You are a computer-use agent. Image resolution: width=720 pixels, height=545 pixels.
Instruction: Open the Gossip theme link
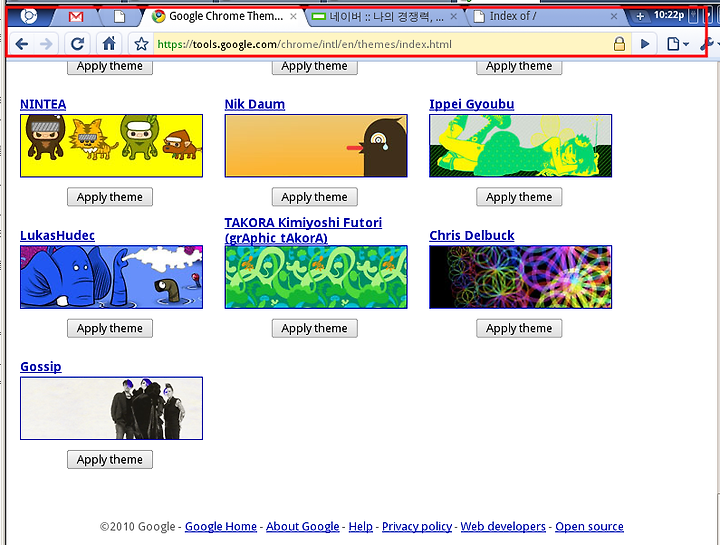coord(41,367)
